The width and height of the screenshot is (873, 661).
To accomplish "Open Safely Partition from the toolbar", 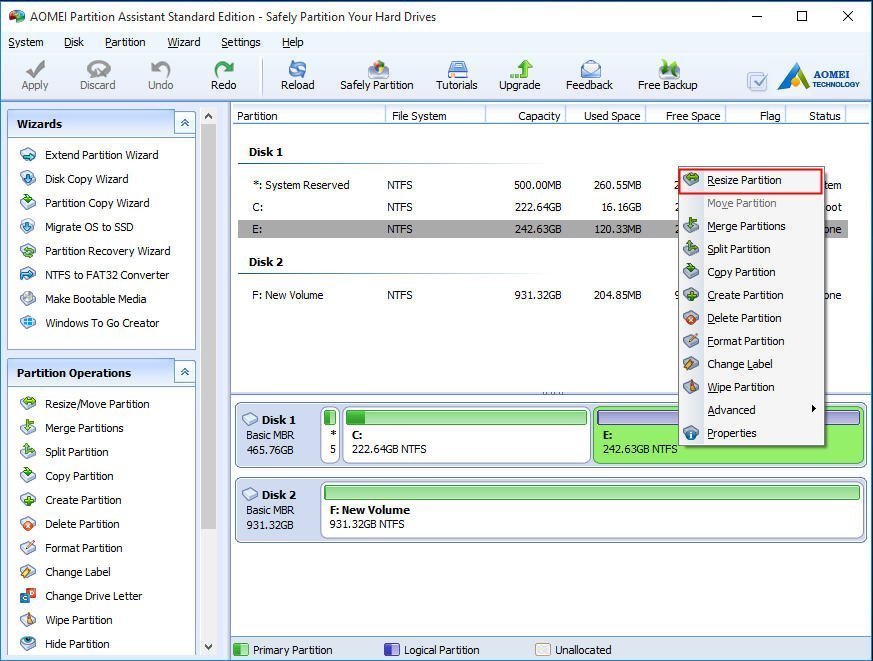I will point(376,75).
